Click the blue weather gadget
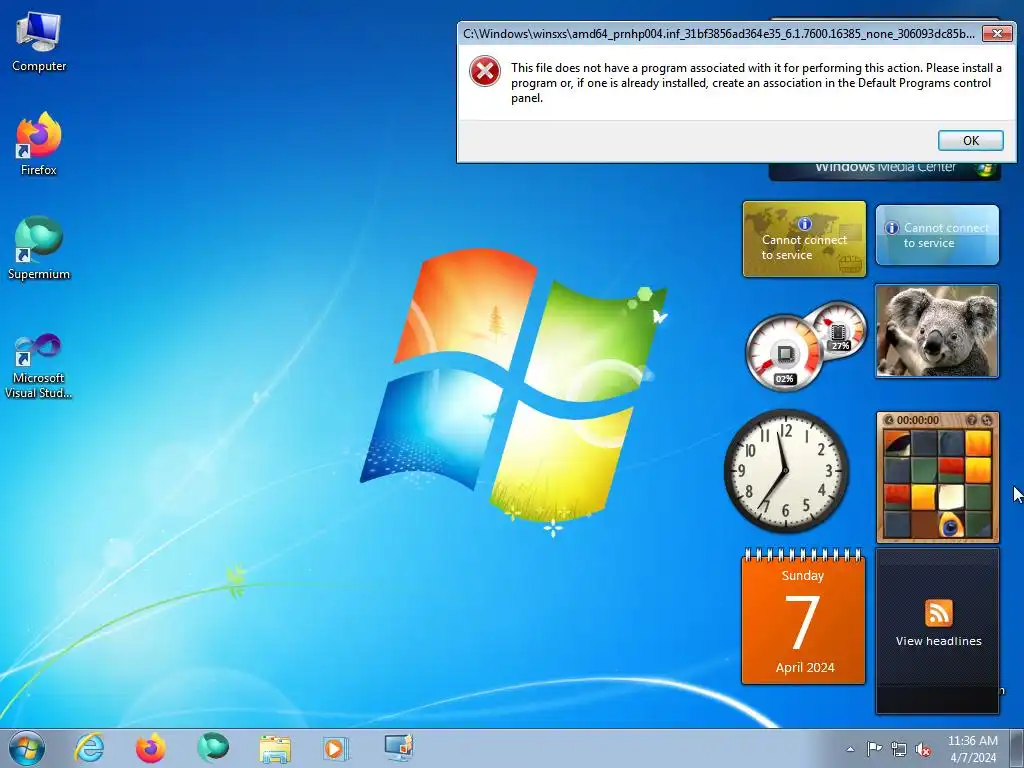1024x768 pixels. pos(937,235)
